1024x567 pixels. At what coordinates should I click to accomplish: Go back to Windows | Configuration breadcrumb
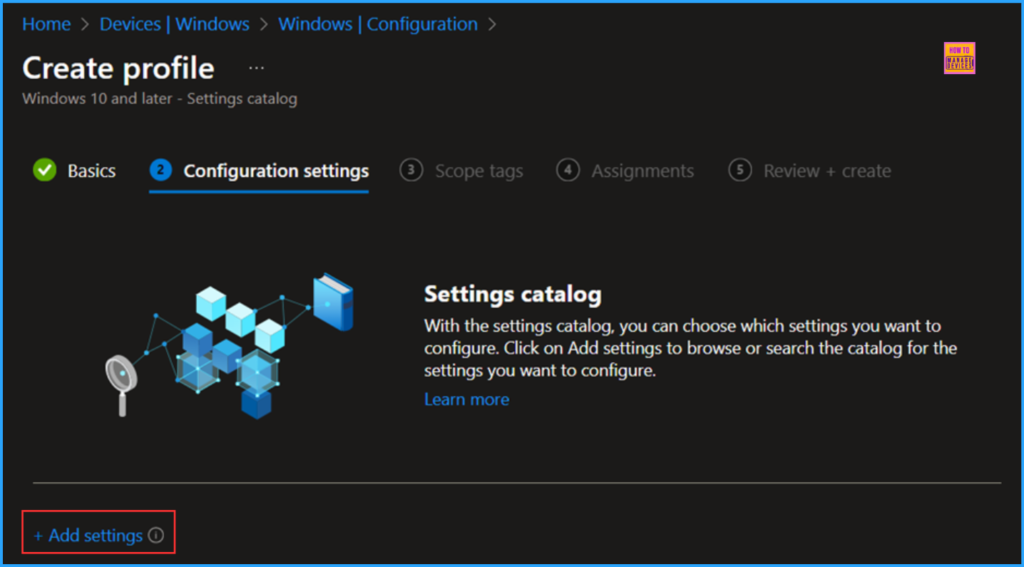coord(377,24)
